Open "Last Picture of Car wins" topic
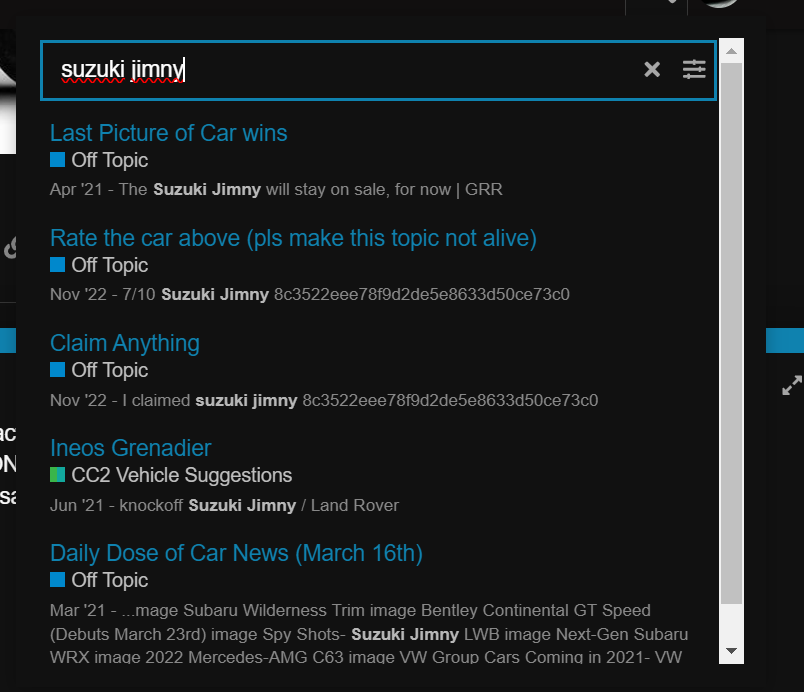804x692 pixels. tap(168, 133)
